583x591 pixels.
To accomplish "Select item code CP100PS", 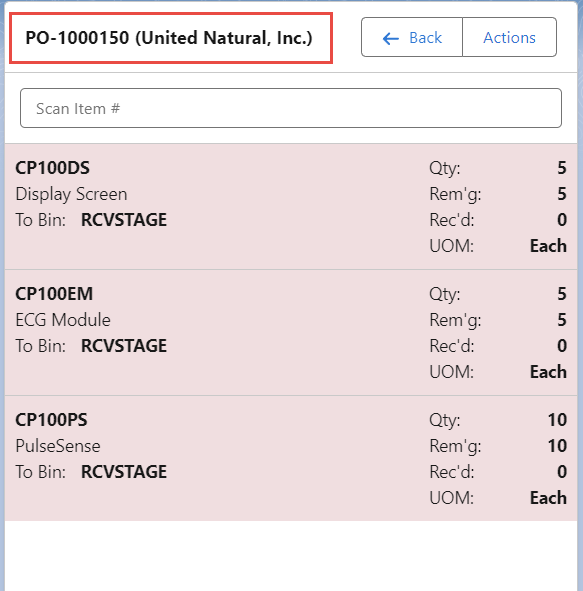I will pos(51,420).
